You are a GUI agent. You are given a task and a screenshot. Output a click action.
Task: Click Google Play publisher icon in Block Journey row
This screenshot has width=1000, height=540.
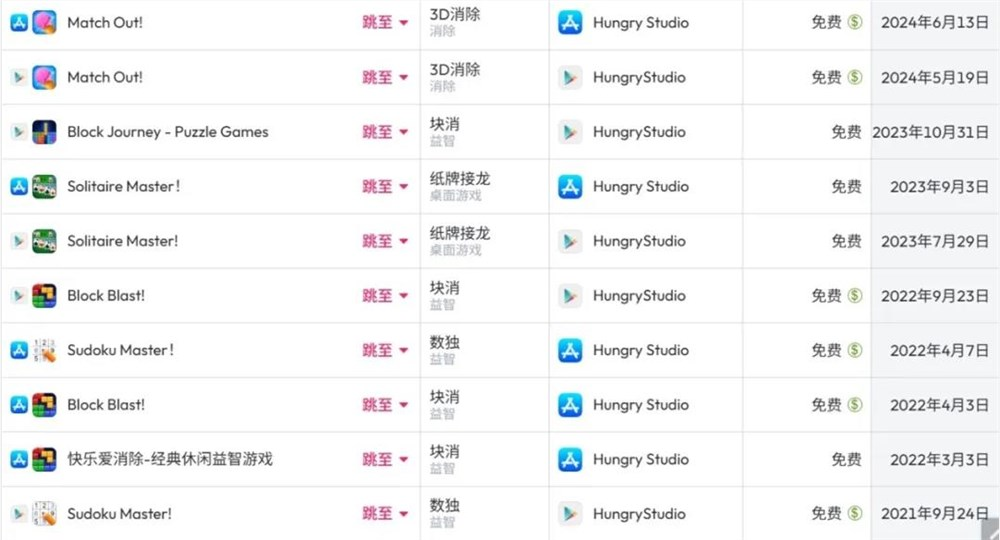570,132
